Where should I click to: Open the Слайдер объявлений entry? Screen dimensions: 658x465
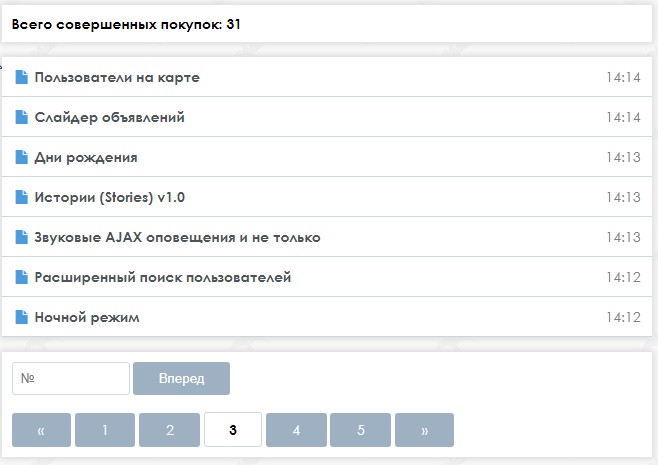110,118
